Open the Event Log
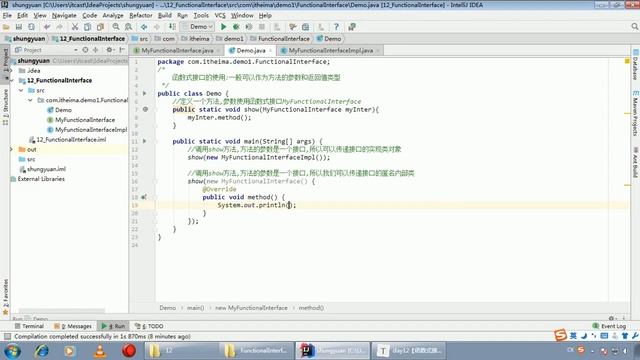Image resolution: width=640 pixels, height=360 pixels. [x=609, y=326]
